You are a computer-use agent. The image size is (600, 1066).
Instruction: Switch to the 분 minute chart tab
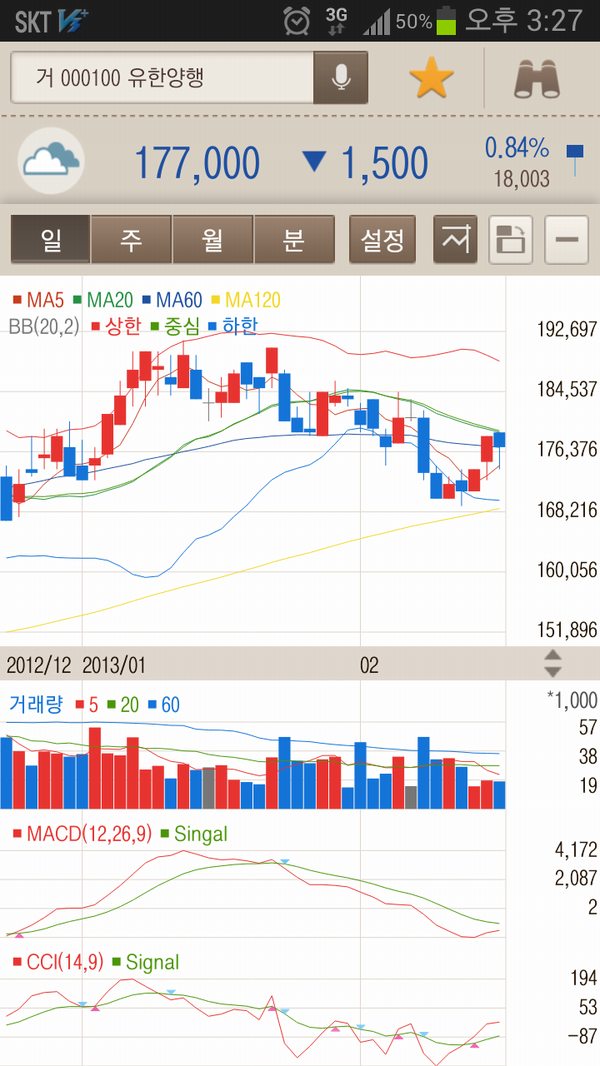coord(294,239)
